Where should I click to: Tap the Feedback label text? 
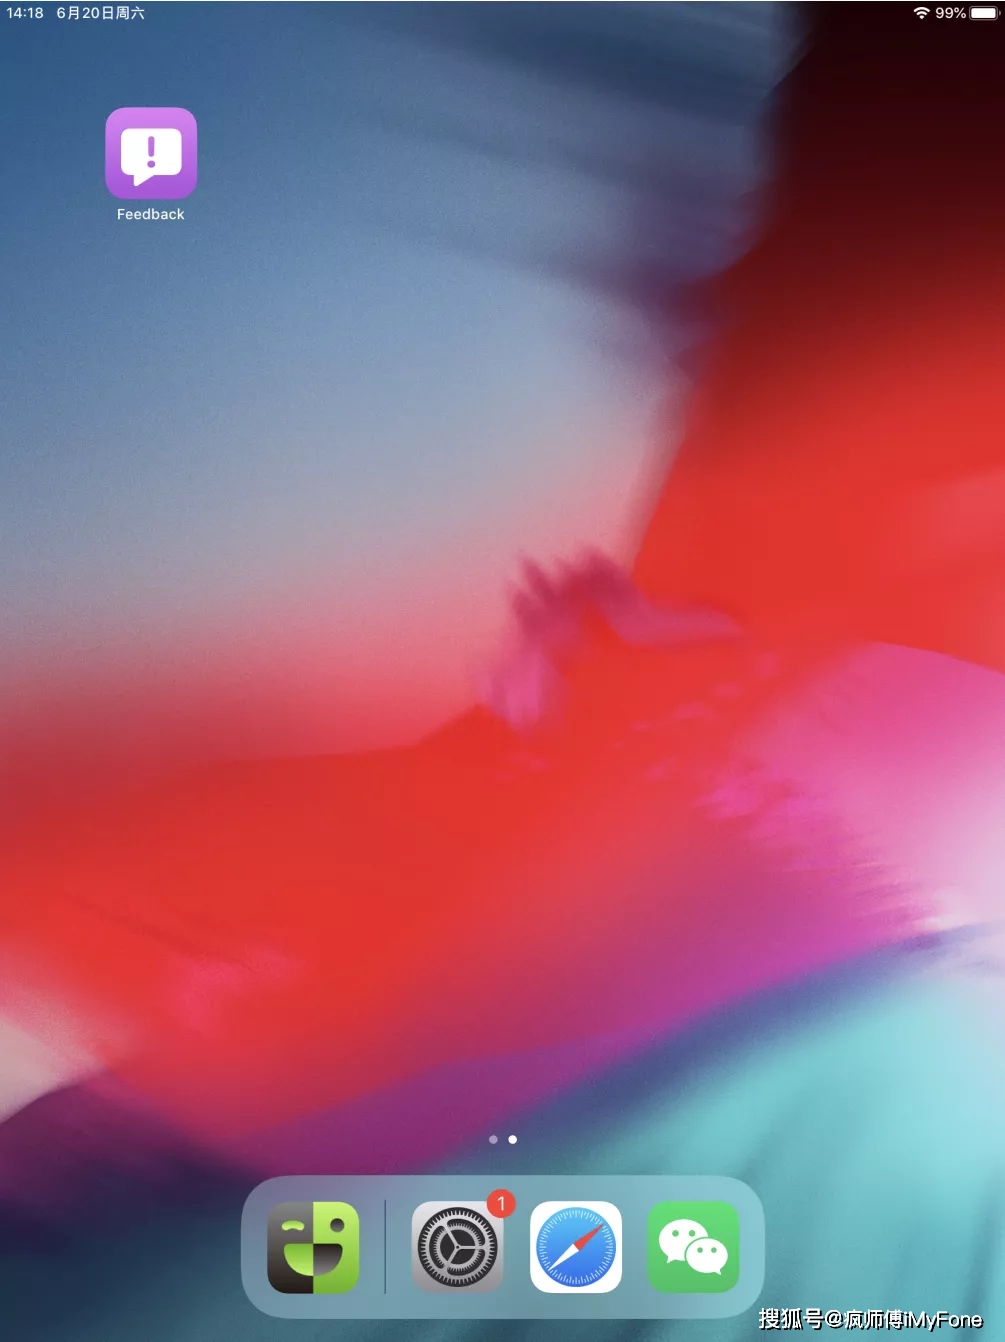[x=151, y=214]
